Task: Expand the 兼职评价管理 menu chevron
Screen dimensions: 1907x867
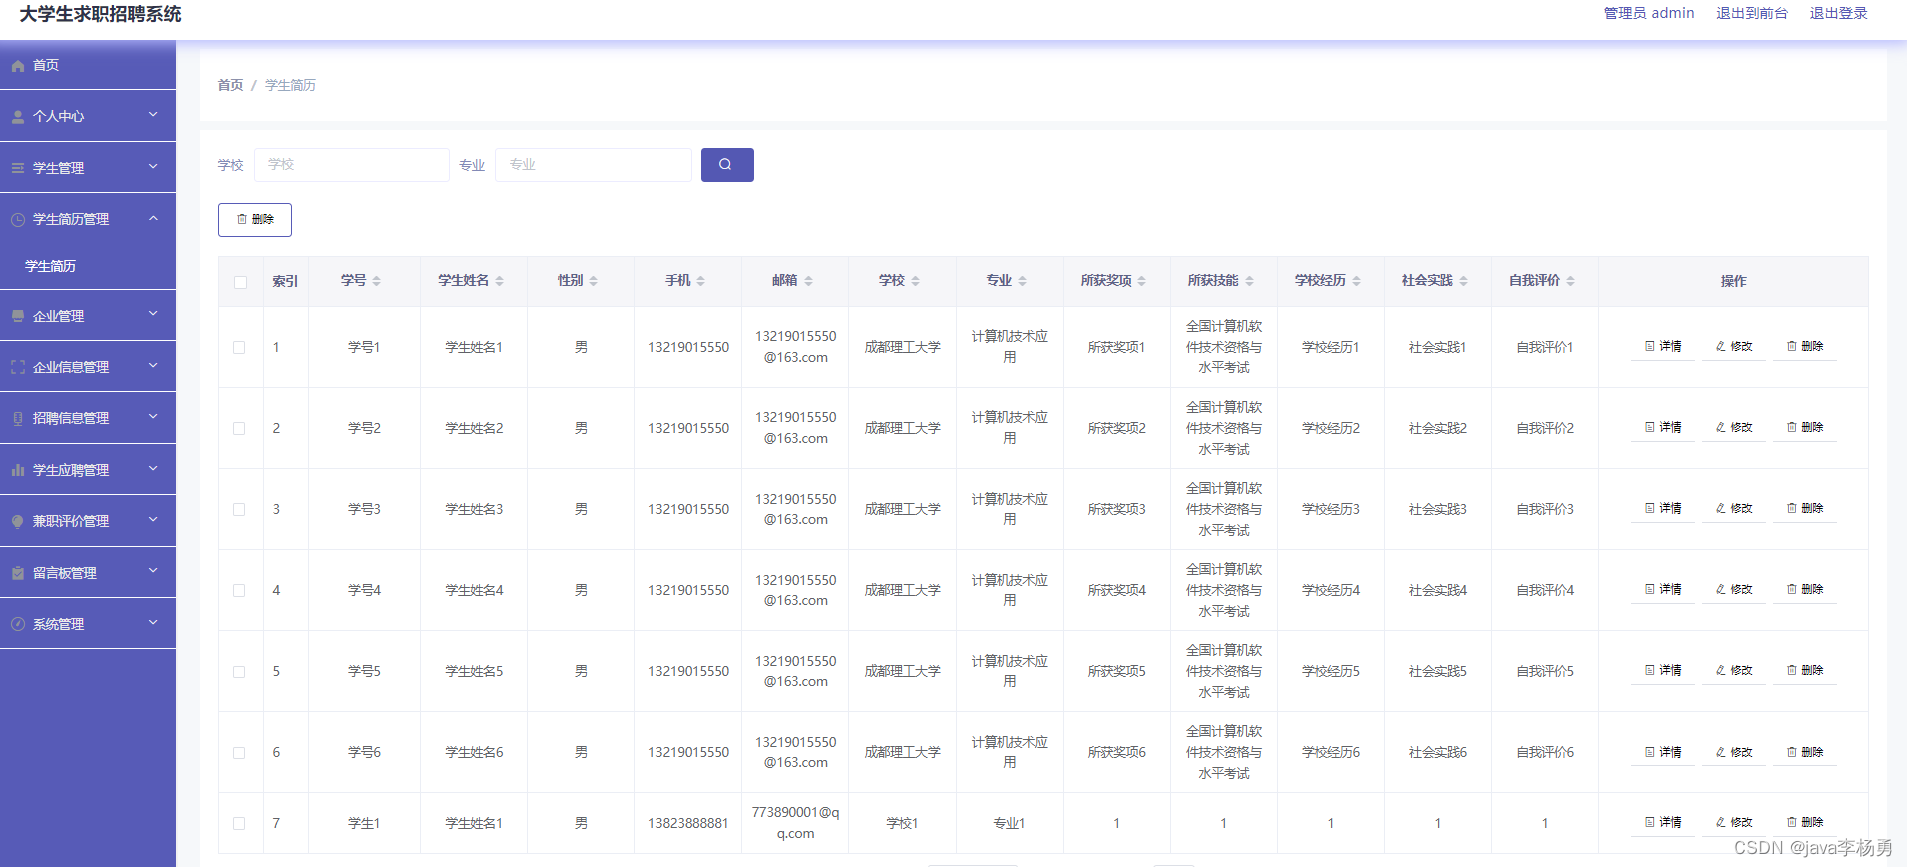Action: [153, 519]
